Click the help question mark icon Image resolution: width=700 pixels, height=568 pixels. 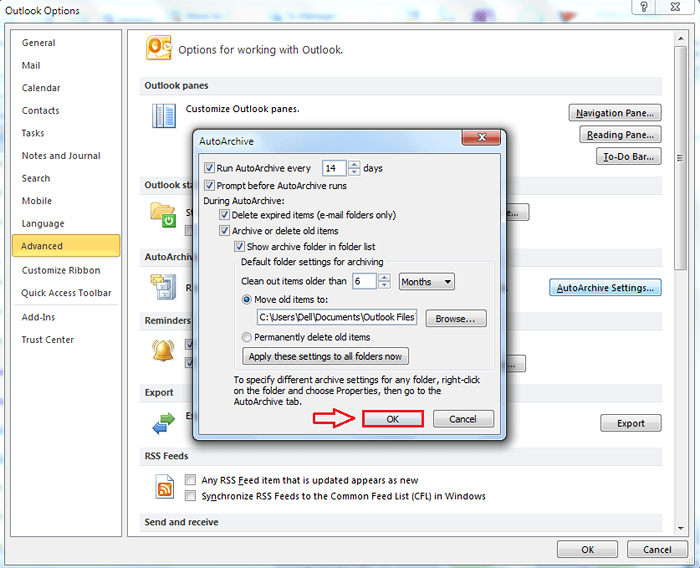[x=644, y=7]
